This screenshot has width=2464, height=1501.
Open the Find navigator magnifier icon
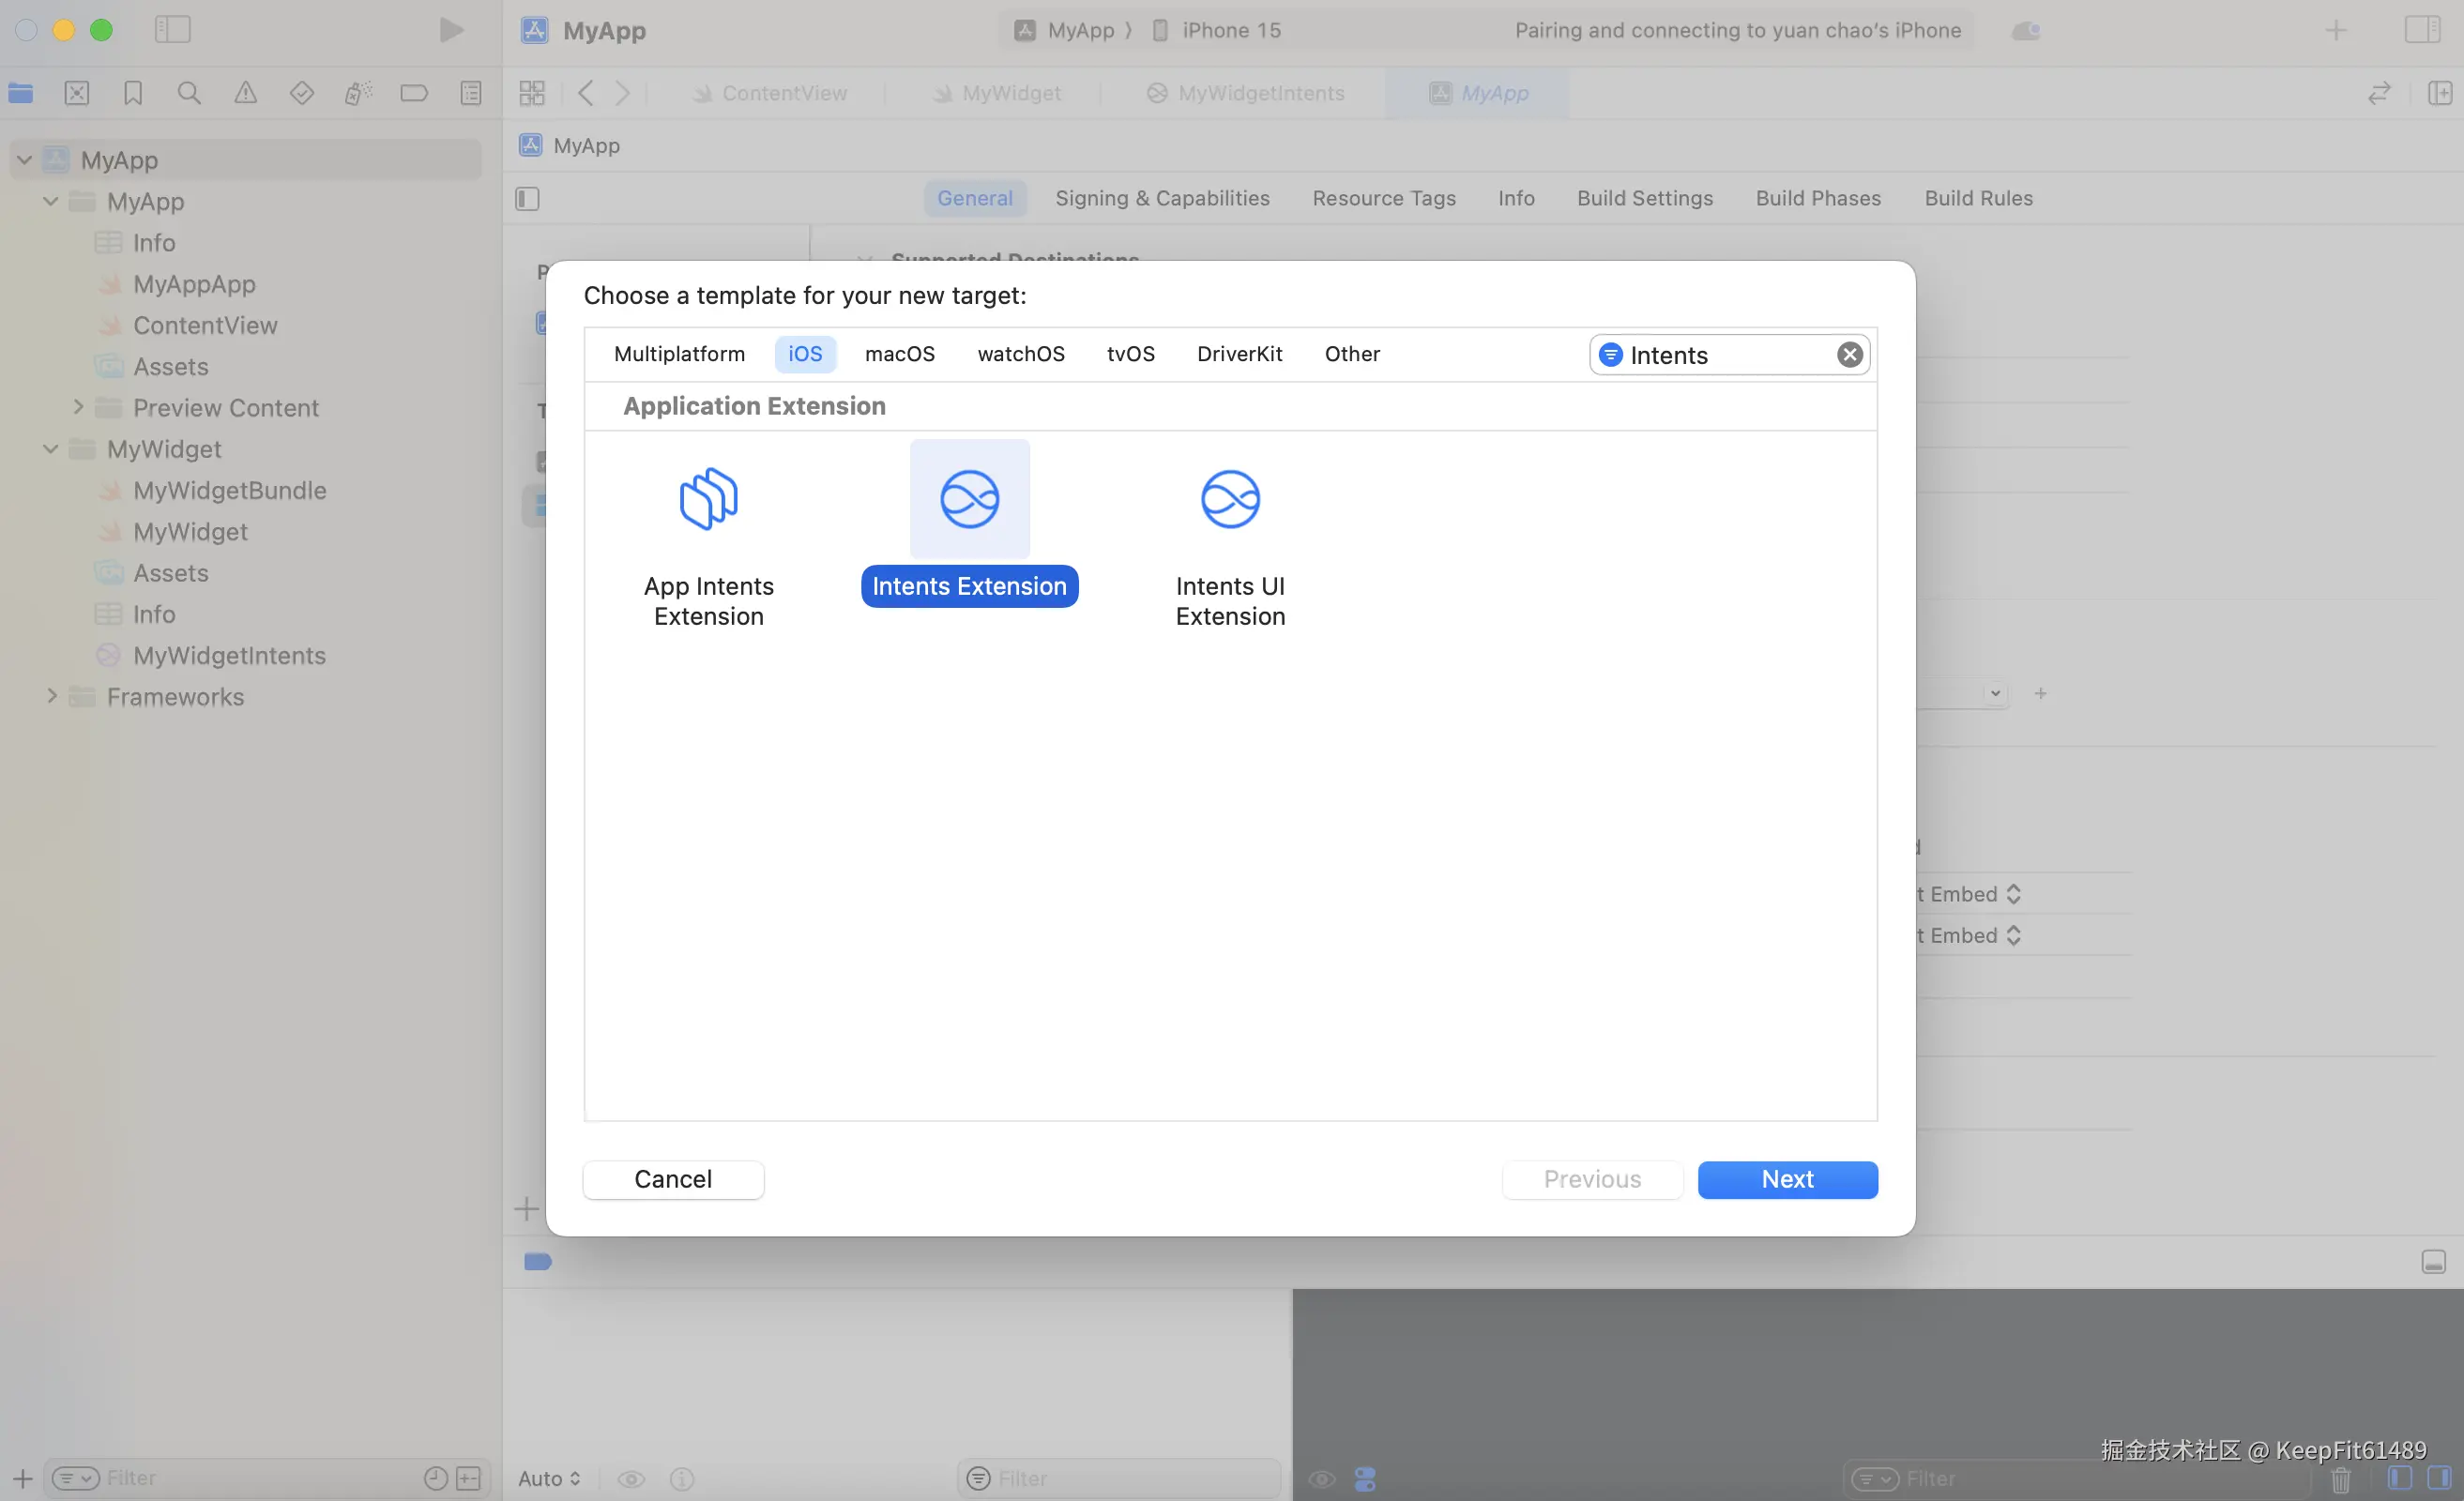[x=188, y=94]
